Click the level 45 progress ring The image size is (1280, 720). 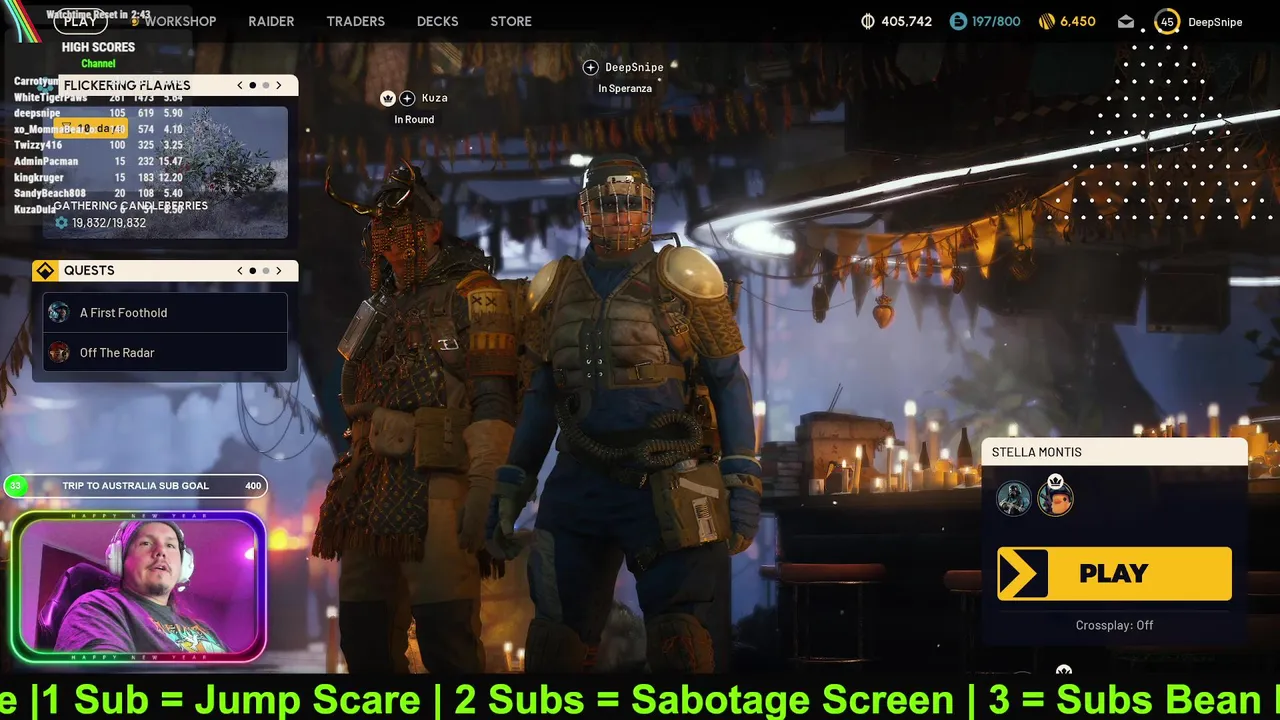[1166, 21]
